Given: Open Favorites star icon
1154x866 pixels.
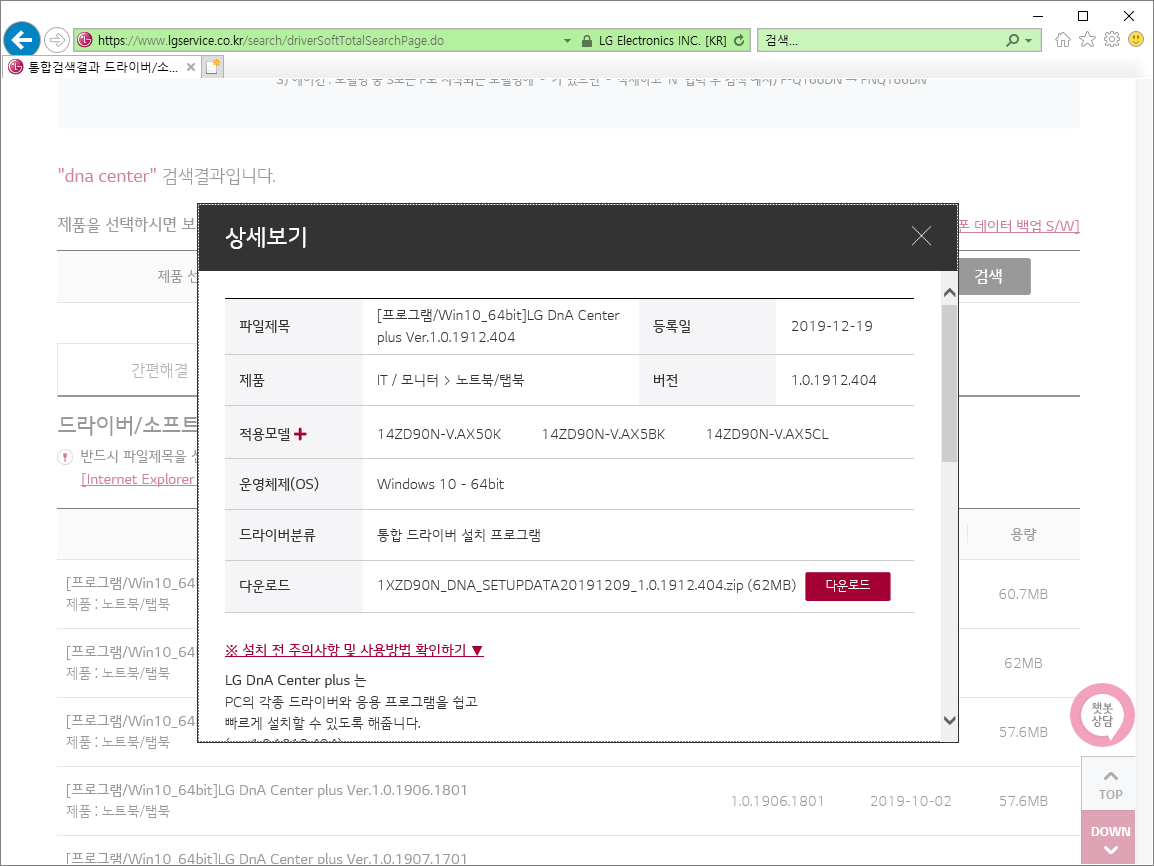Looking at the screenshot, I should (x=1088, y=40).
